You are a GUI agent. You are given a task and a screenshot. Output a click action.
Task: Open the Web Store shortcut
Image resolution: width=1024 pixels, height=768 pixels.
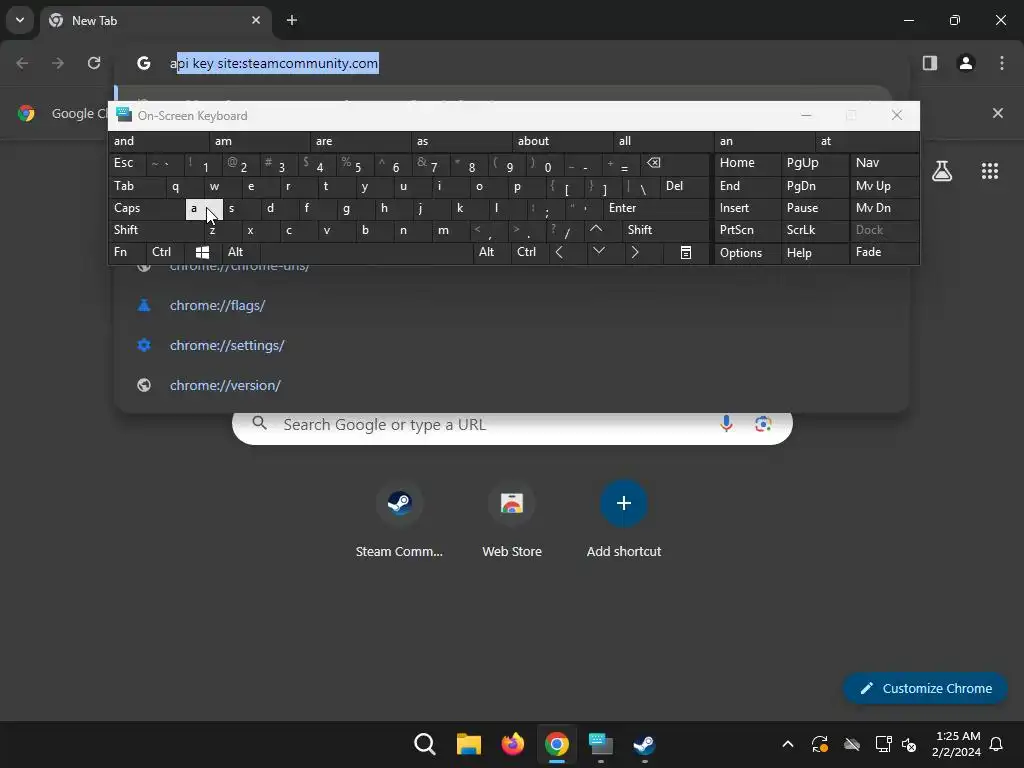point(511,521)
